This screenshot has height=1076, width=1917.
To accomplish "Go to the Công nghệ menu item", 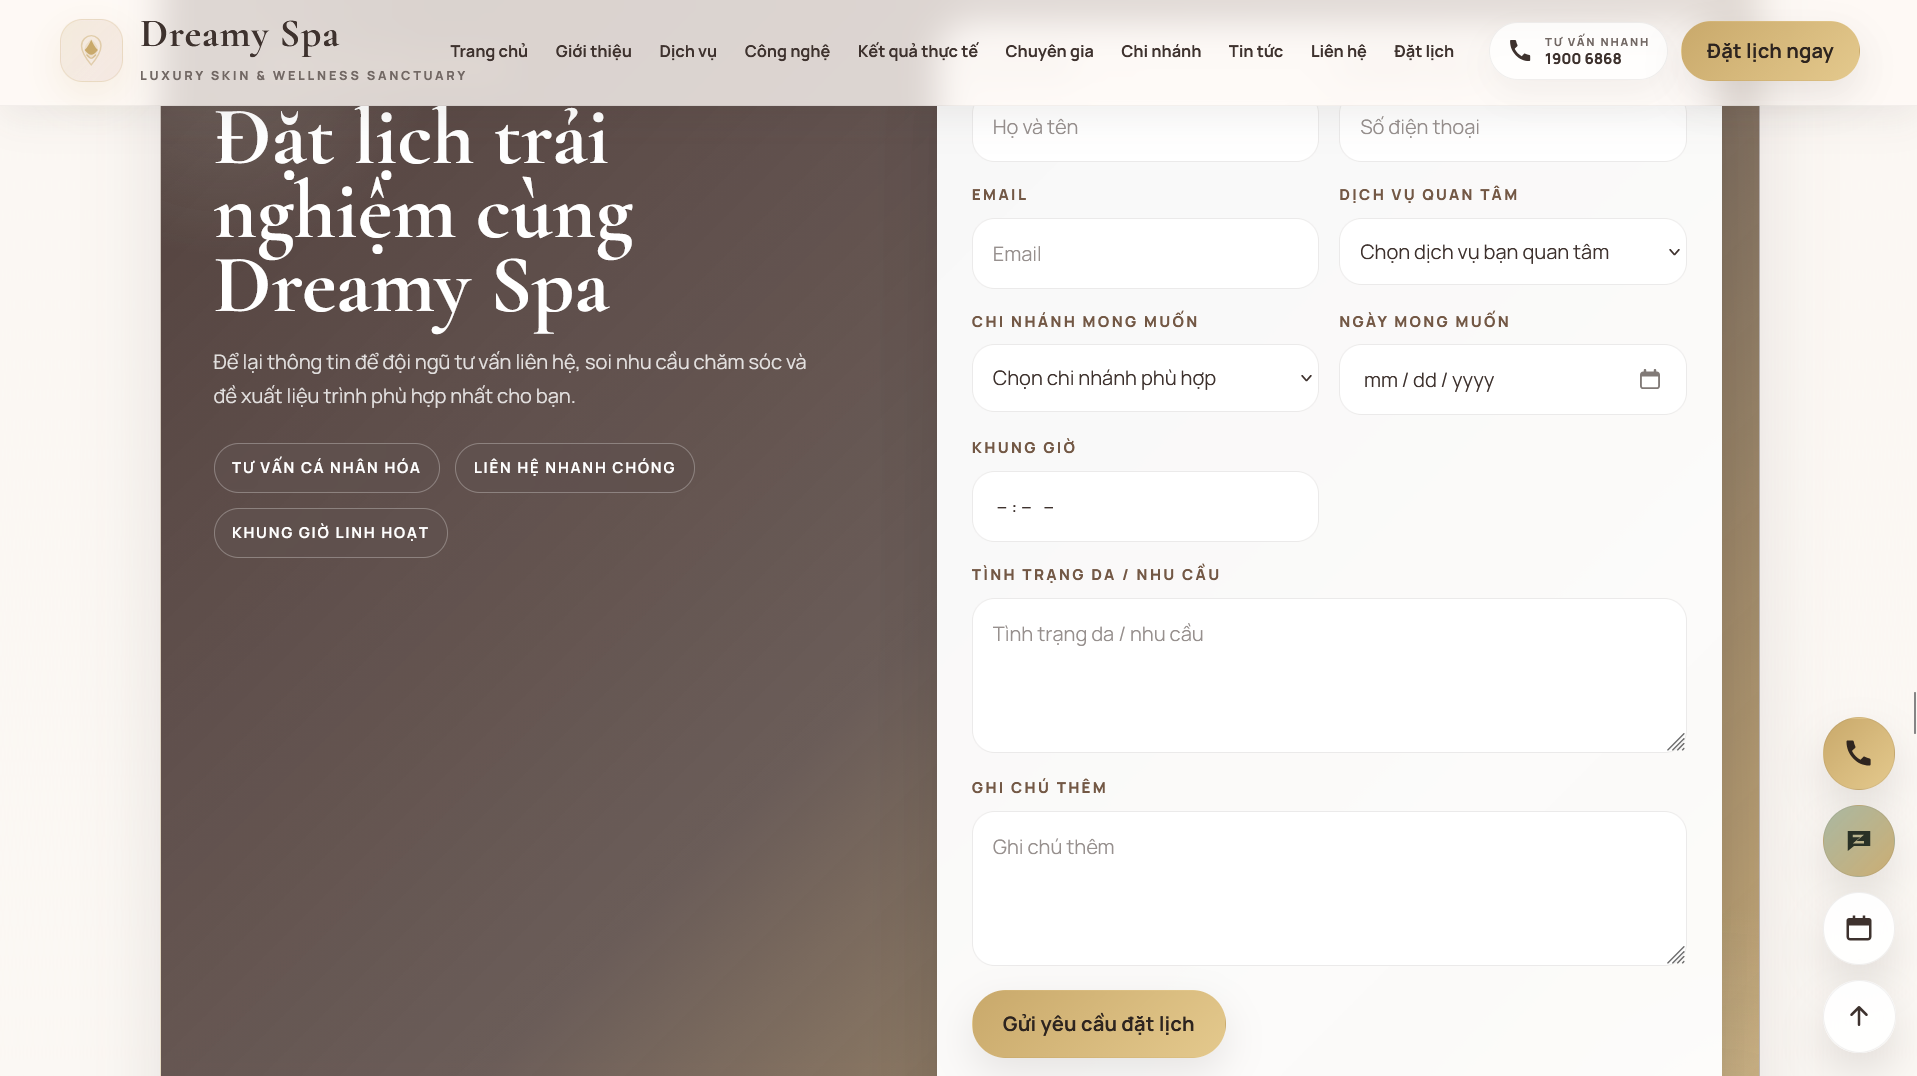I will pos(786,51).
